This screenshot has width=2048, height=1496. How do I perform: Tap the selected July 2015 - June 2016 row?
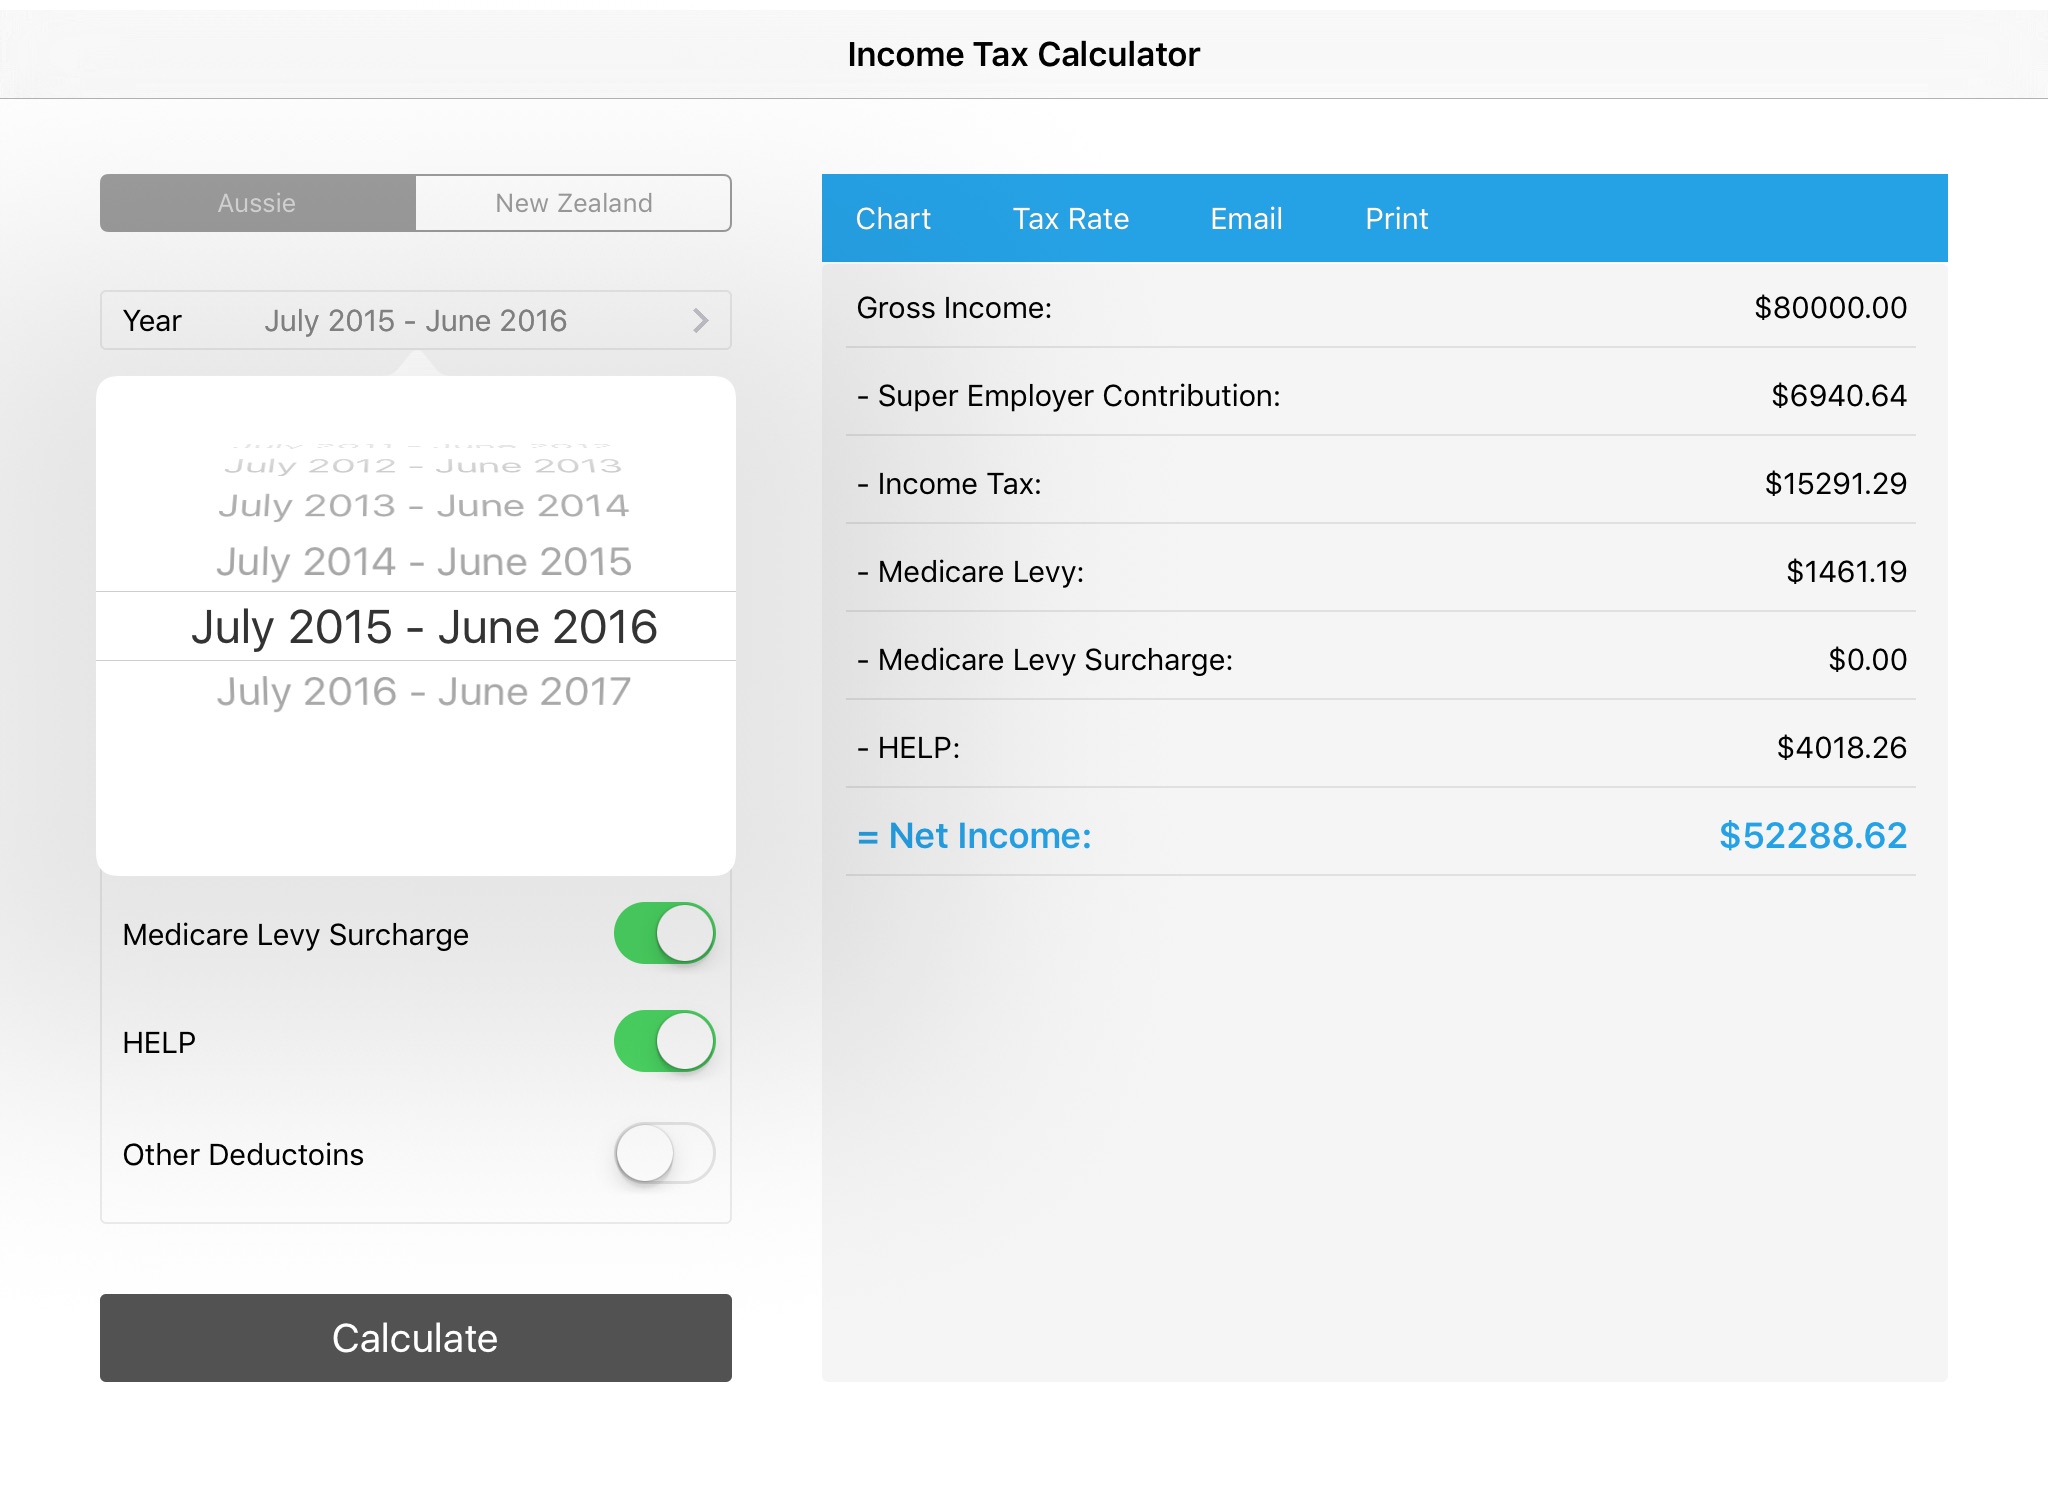click(x=424, y=627)
